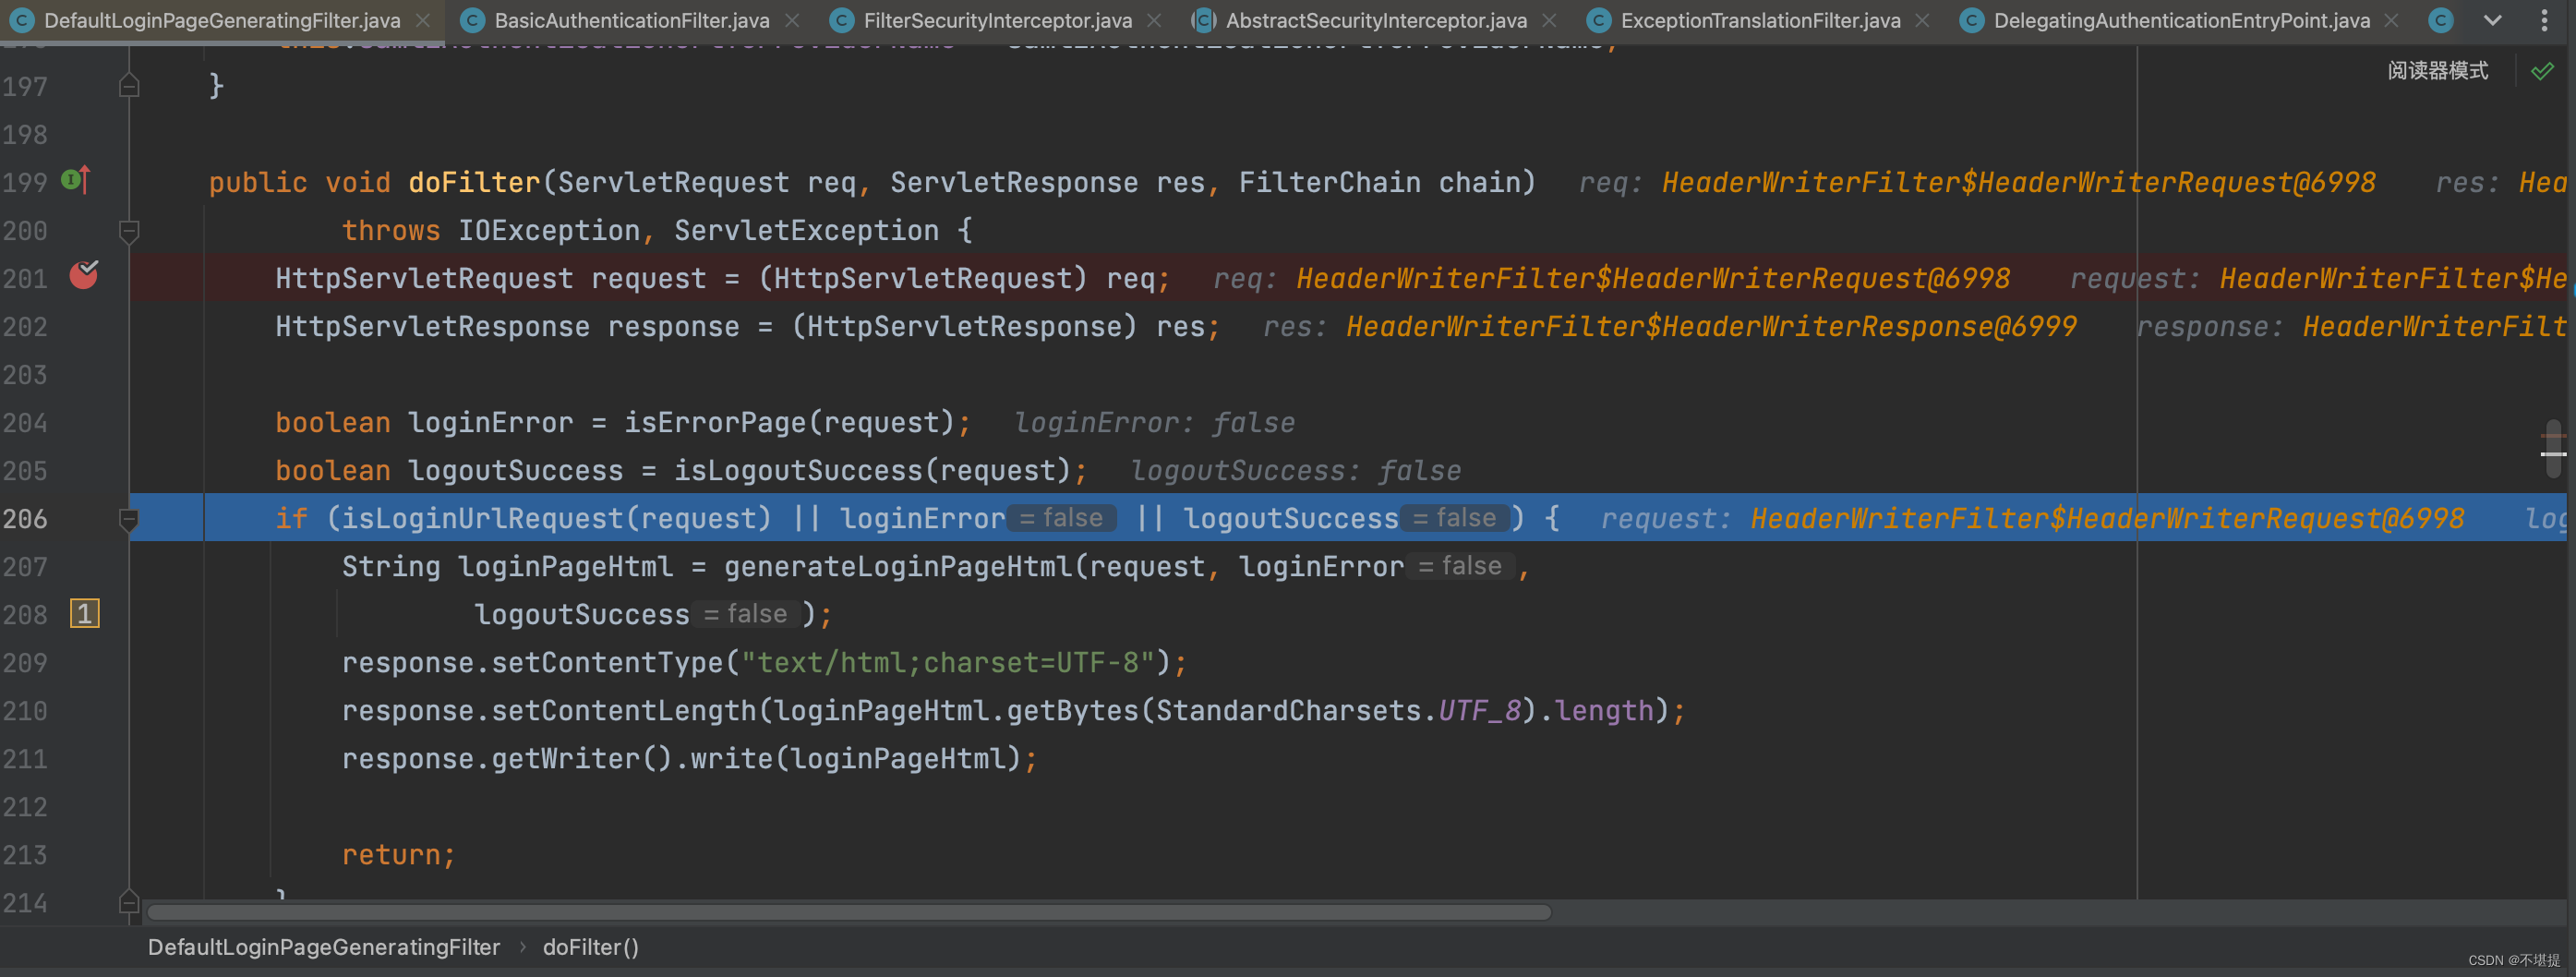Click the vertical scrollbar thumb

pyautogui.click(x=2553, y=447)
